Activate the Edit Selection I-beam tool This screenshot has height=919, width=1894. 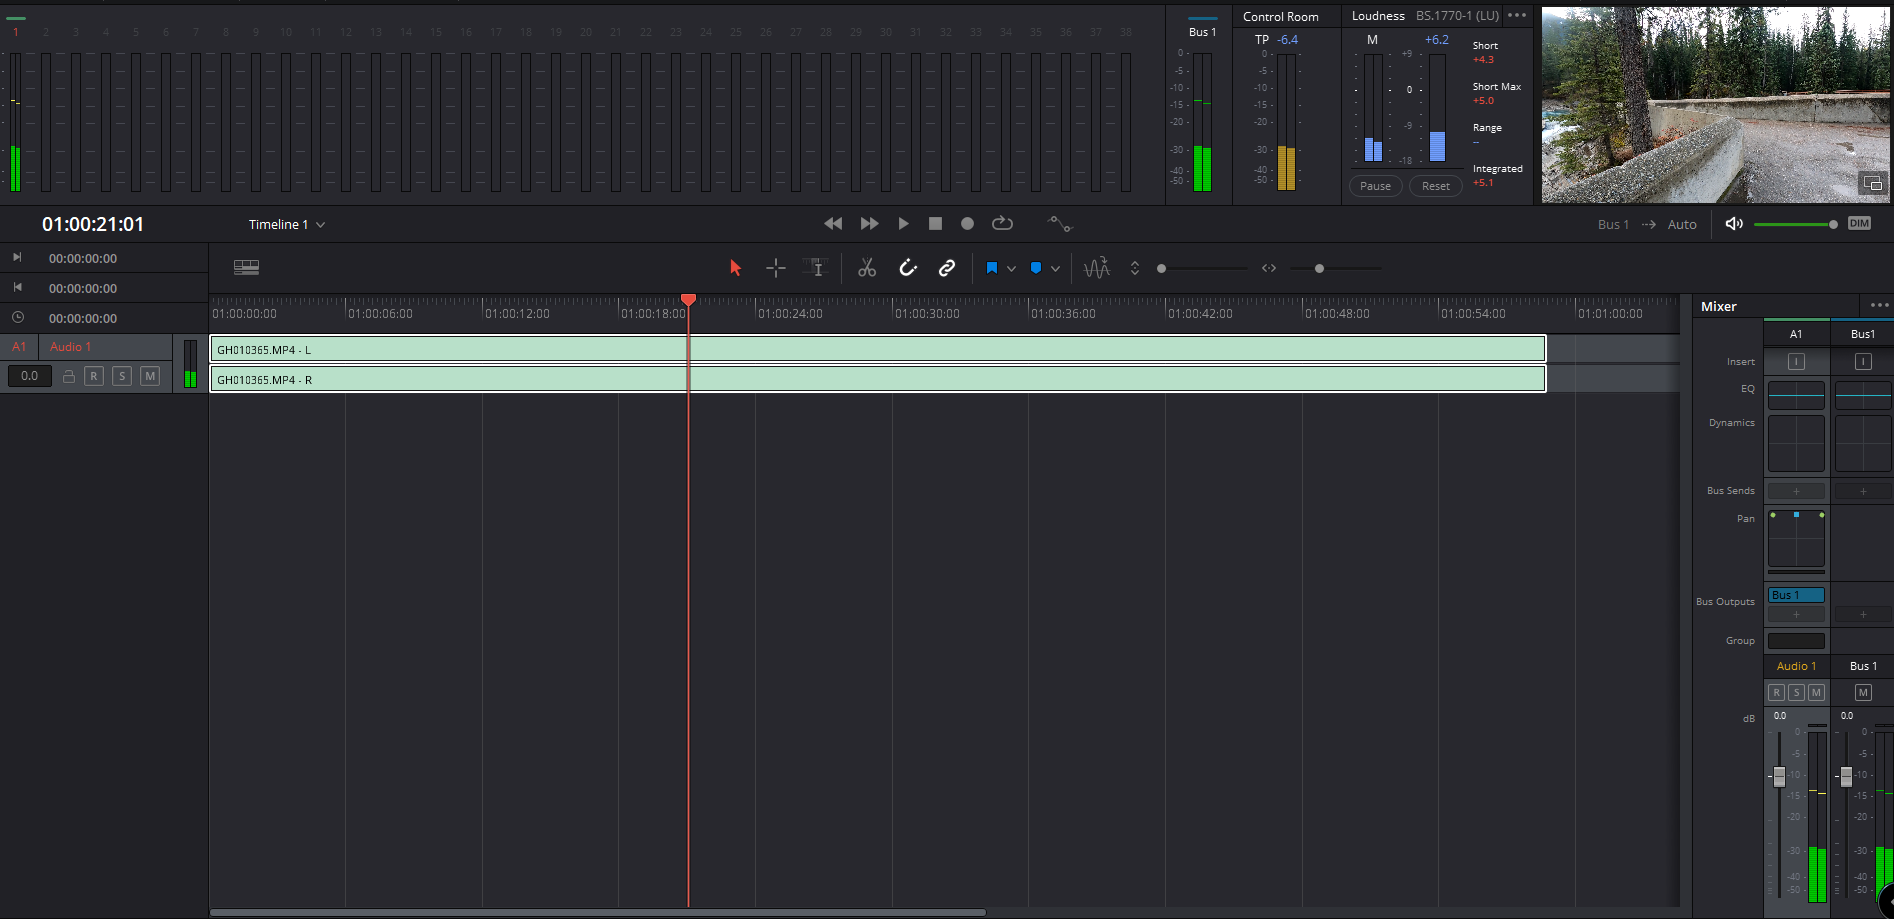(816, 268)
